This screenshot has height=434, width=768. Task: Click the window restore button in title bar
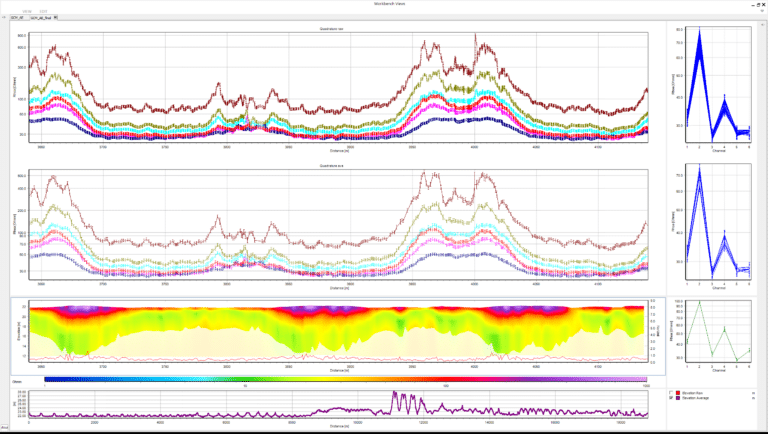coord(758,4)
